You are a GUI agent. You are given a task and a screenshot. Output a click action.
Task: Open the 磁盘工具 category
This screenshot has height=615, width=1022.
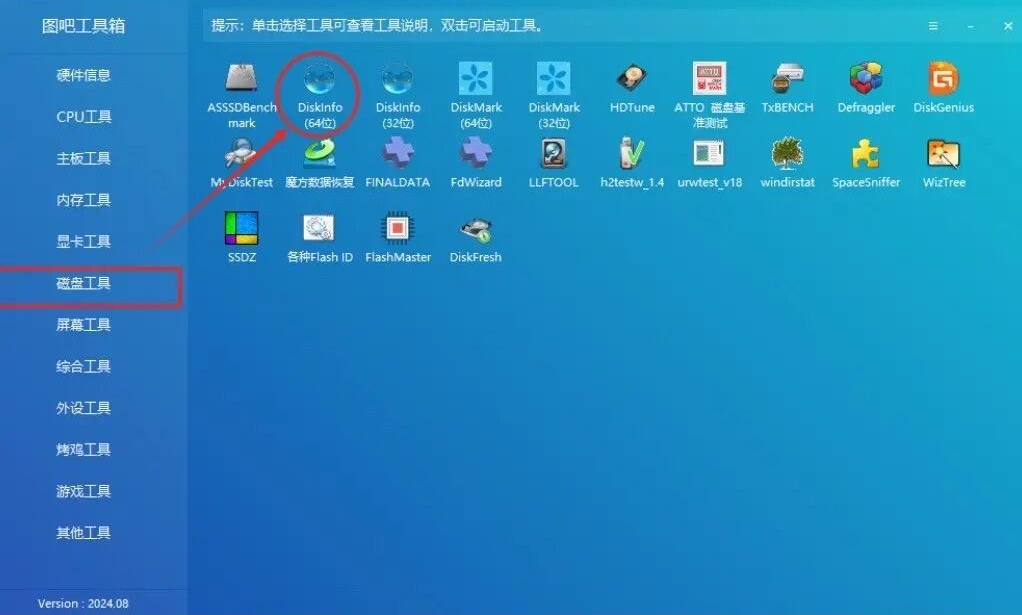pos(83,283)
